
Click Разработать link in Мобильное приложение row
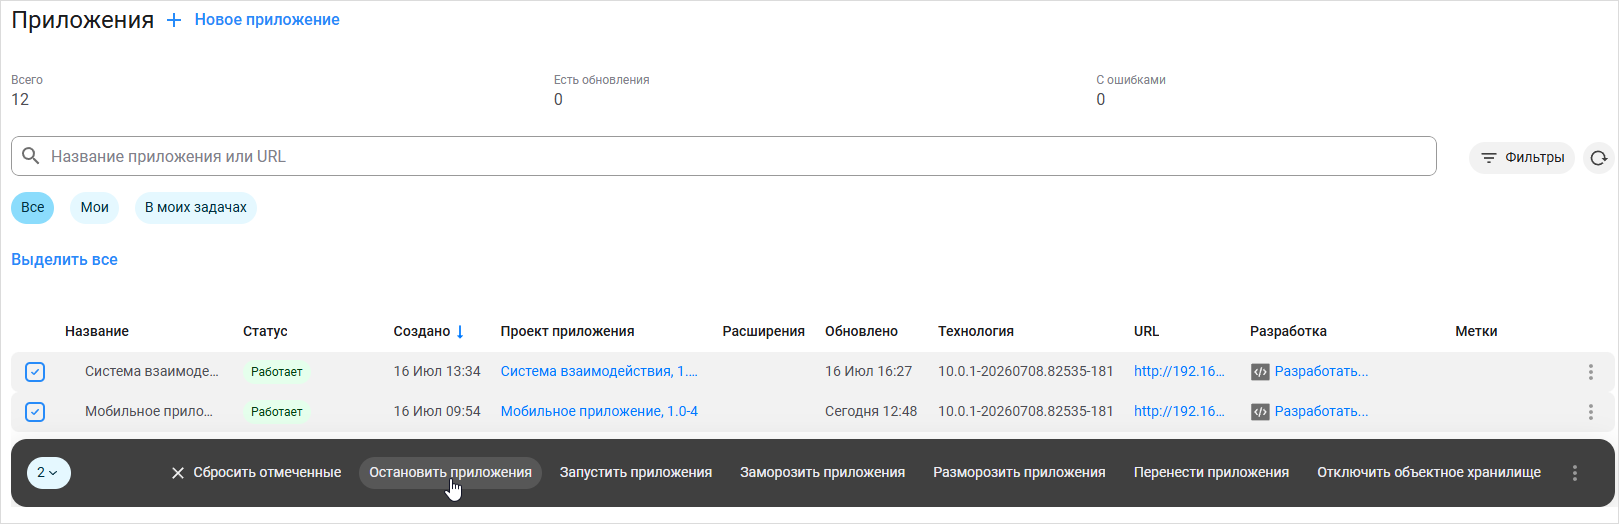pyautogui.click(x=1321, y=412)
